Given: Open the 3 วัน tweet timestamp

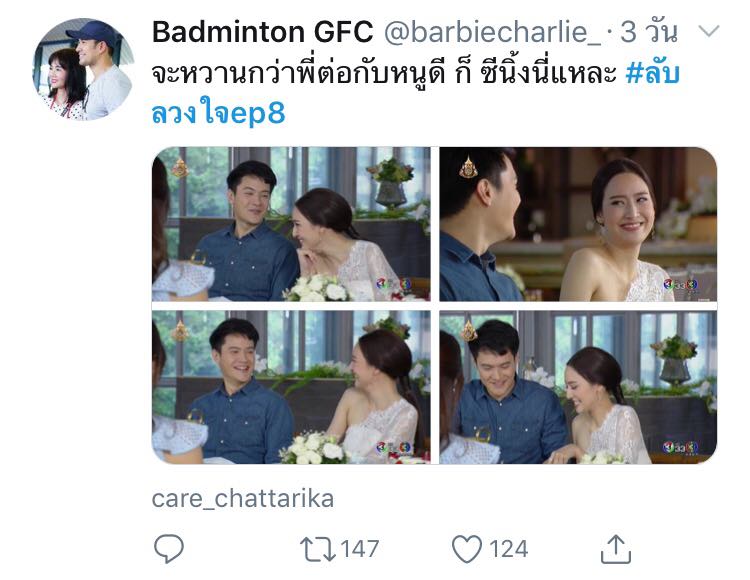Looking at the screenshot, I should click(649, 32).
